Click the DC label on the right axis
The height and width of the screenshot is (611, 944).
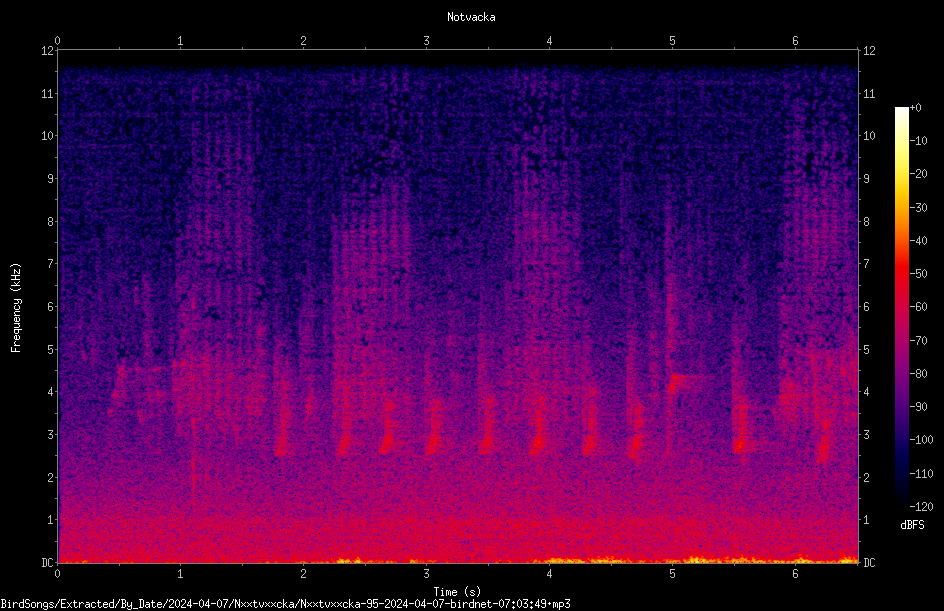click(x=869, y=562)
